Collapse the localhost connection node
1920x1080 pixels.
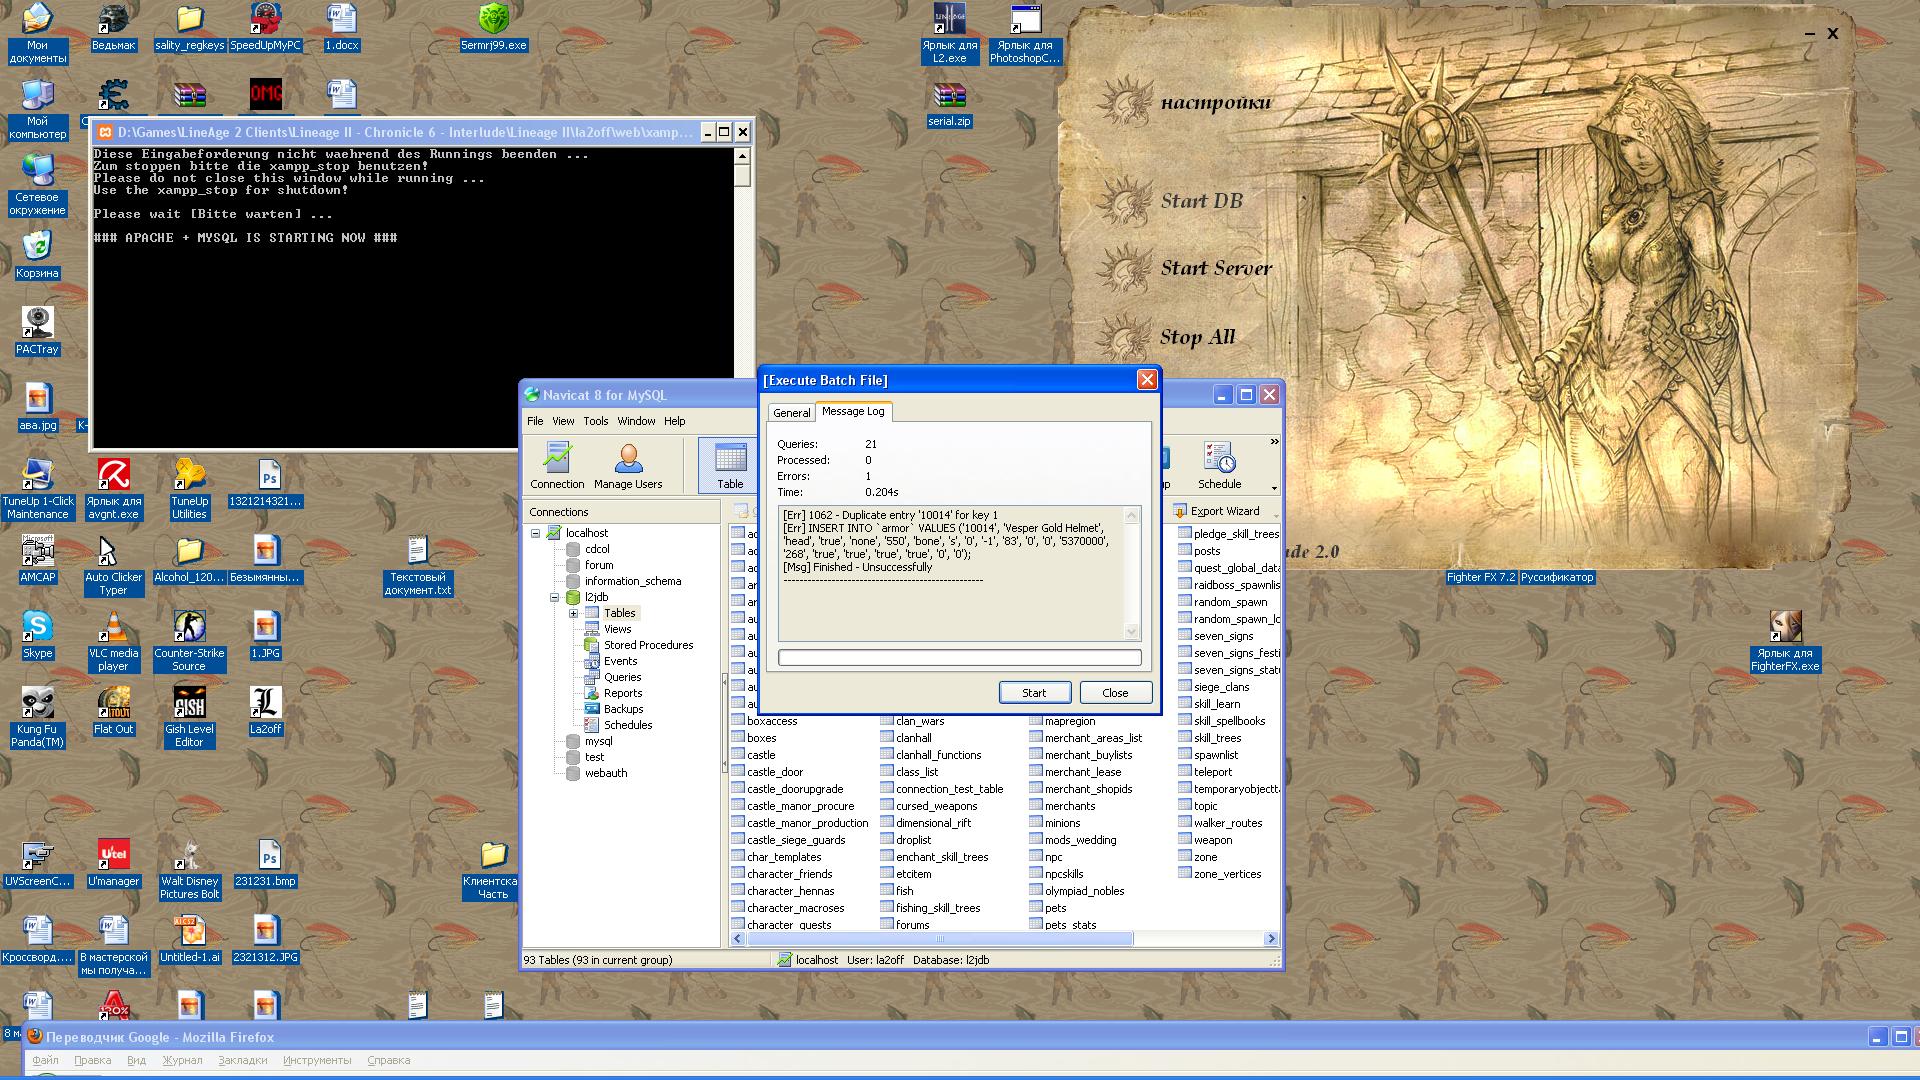(x=536, y=533)
